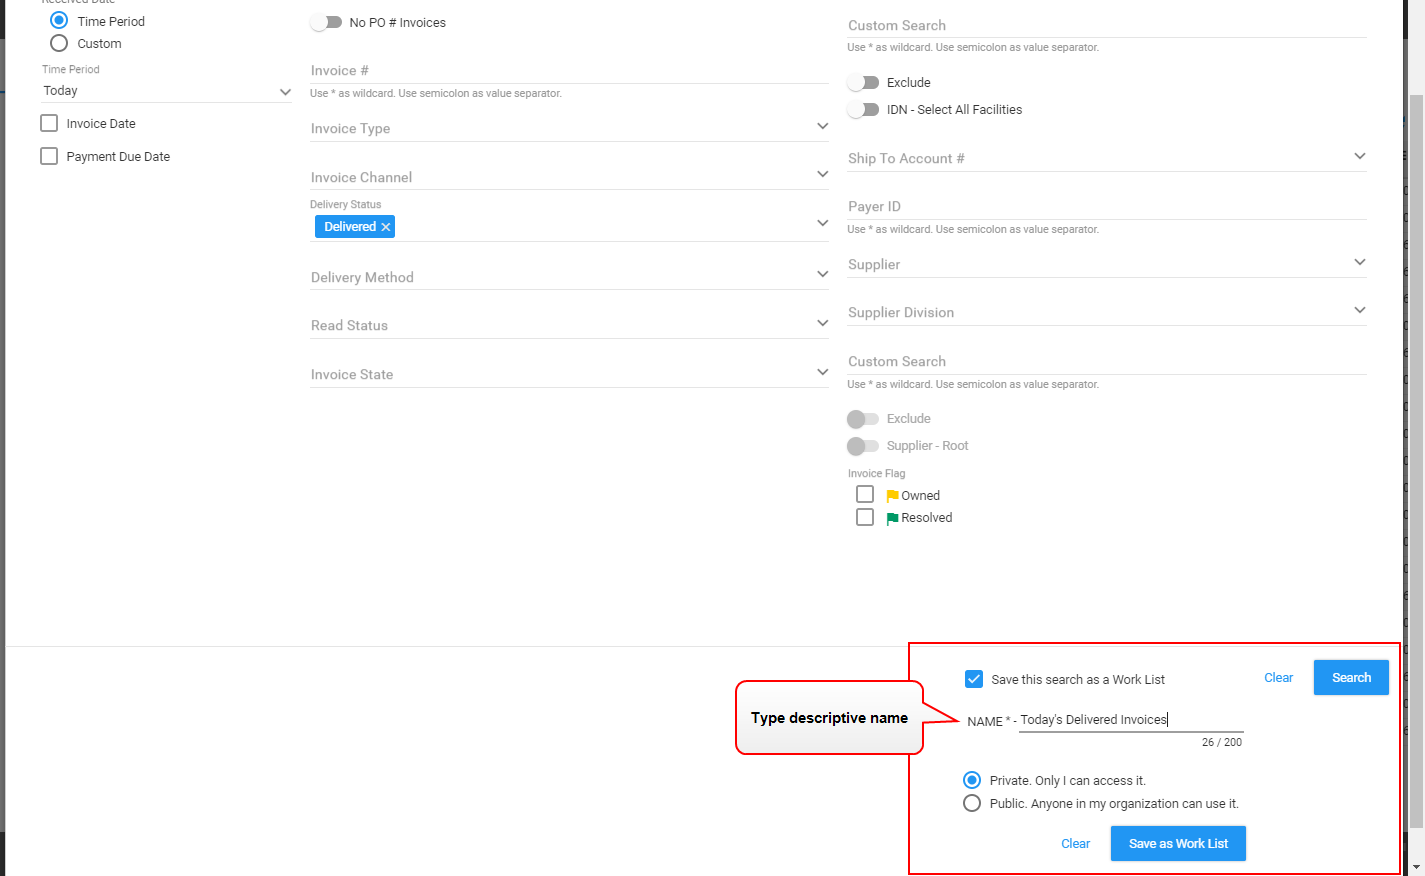Image resolution: width=1425 pixels, height=876 pixels.
Task: Select the Custom radio option
Action: [59, 43]
